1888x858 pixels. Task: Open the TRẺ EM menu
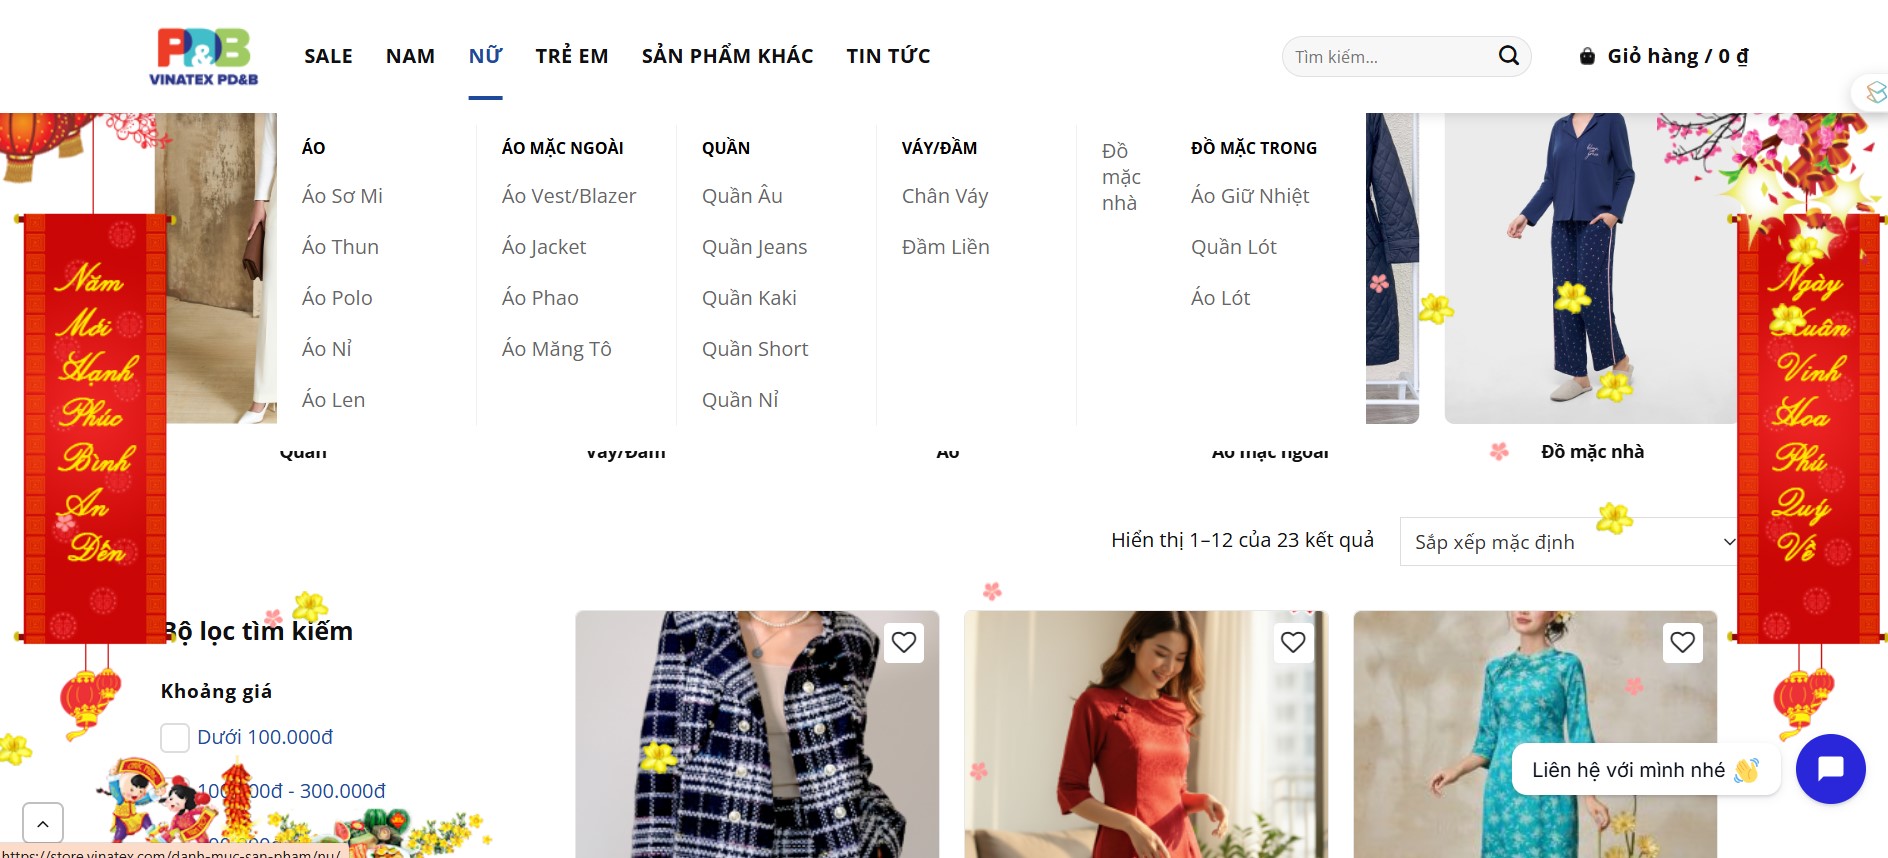(572, 56)
